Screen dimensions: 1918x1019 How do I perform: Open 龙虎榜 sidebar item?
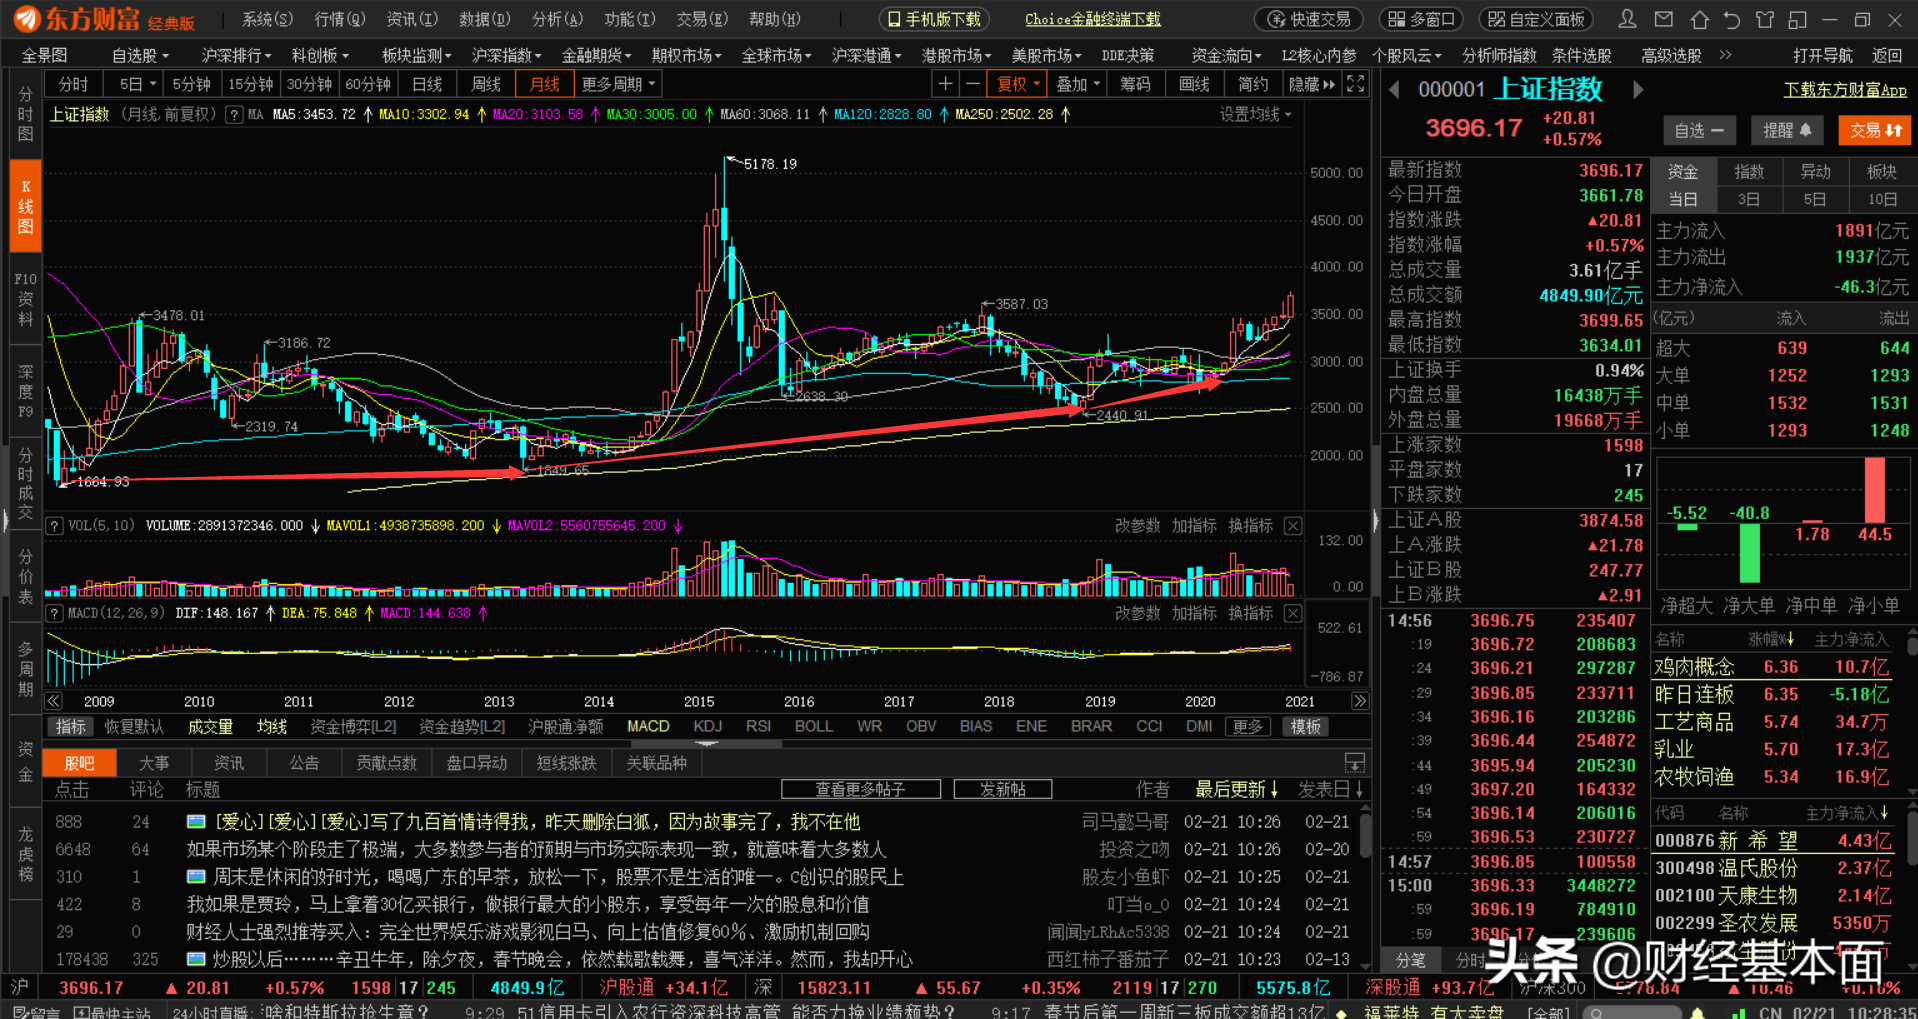pos(26,853)
